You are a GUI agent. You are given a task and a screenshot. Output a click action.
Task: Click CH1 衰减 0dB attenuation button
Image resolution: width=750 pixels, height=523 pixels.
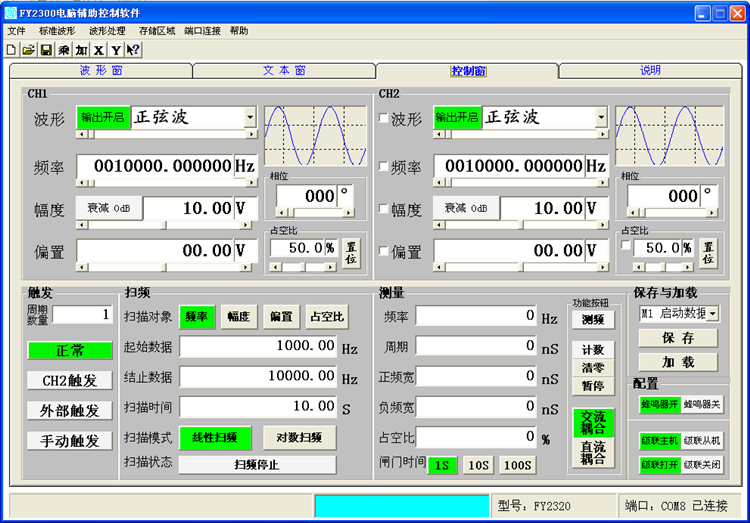click(109, 208)
